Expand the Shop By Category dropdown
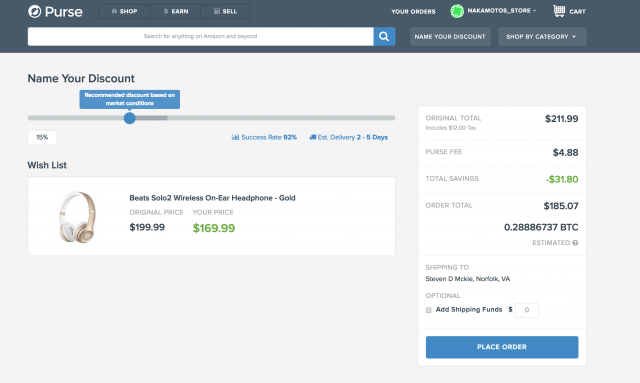640x383 pixels. pyautogui.click(x=542, y=36)
